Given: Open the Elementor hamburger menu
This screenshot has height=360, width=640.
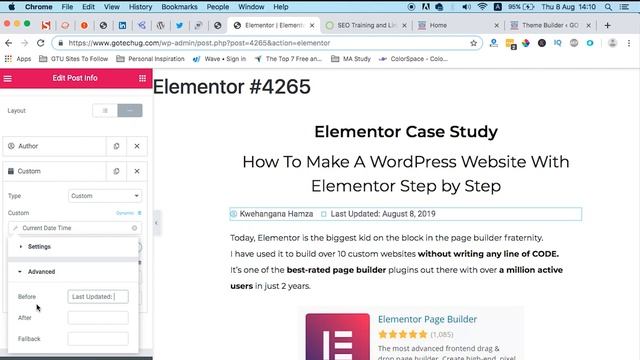Looking at the screenshot, I should [x=8, y=78].
